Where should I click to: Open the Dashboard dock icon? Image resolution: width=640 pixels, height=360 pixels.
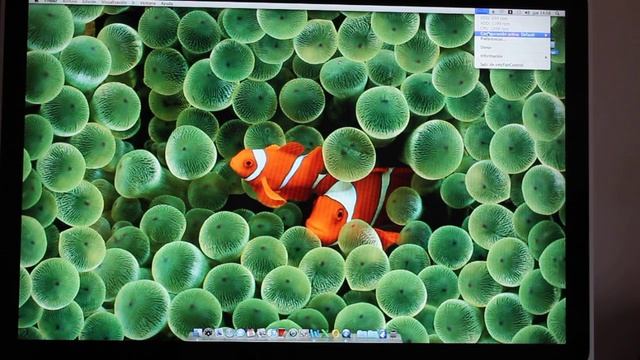pos(208,333)
